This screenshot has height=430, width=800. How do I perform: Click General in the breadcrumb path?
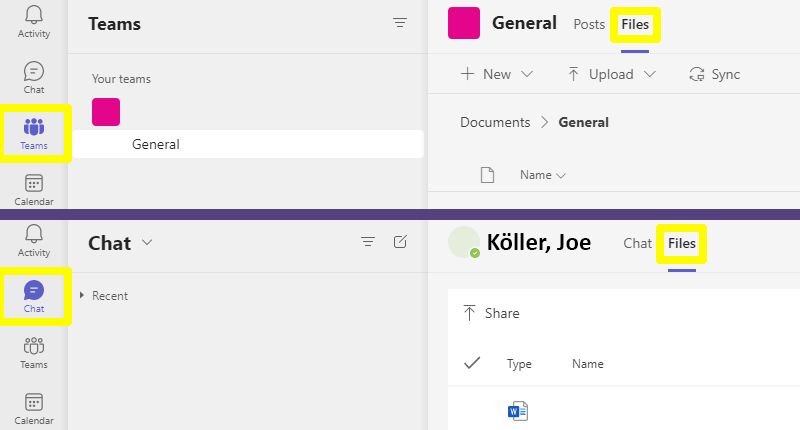coord(583,122)
